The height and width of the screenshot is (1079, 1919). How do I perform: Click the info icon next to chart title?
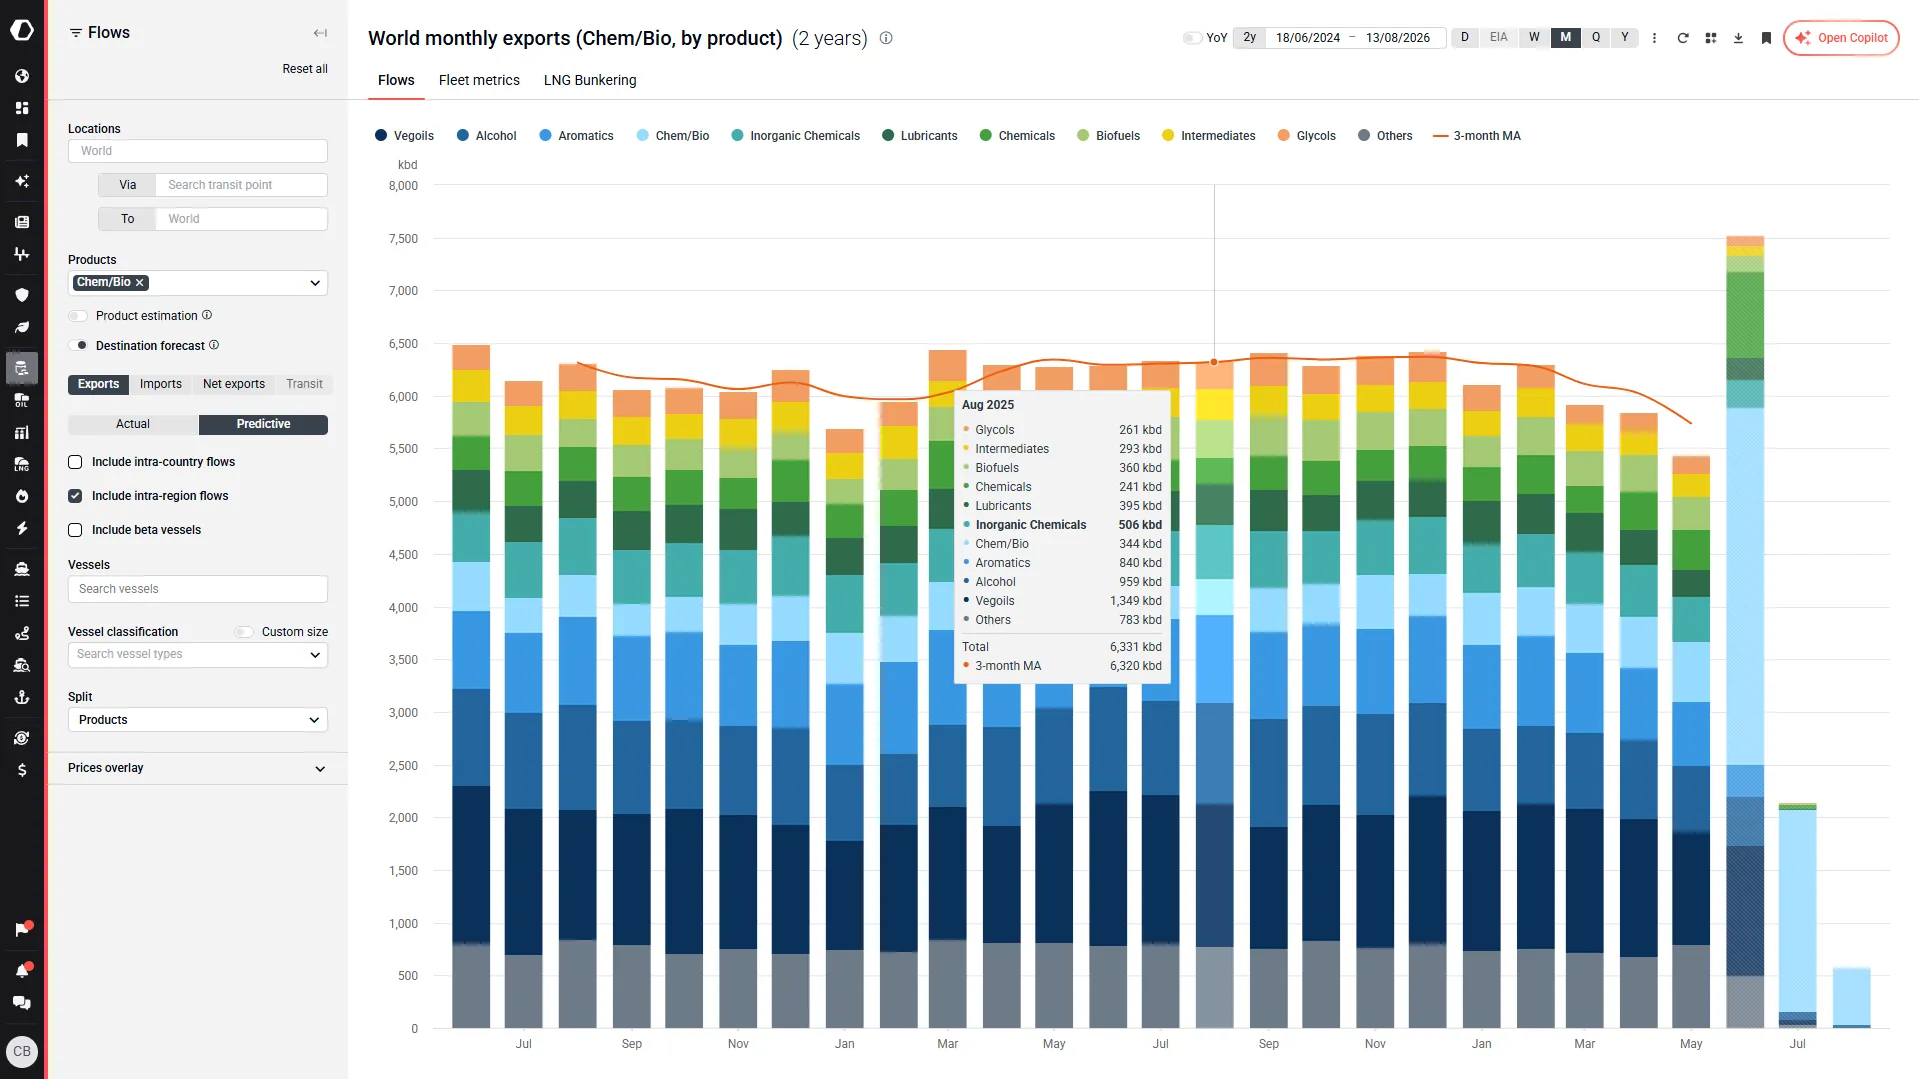886,38
